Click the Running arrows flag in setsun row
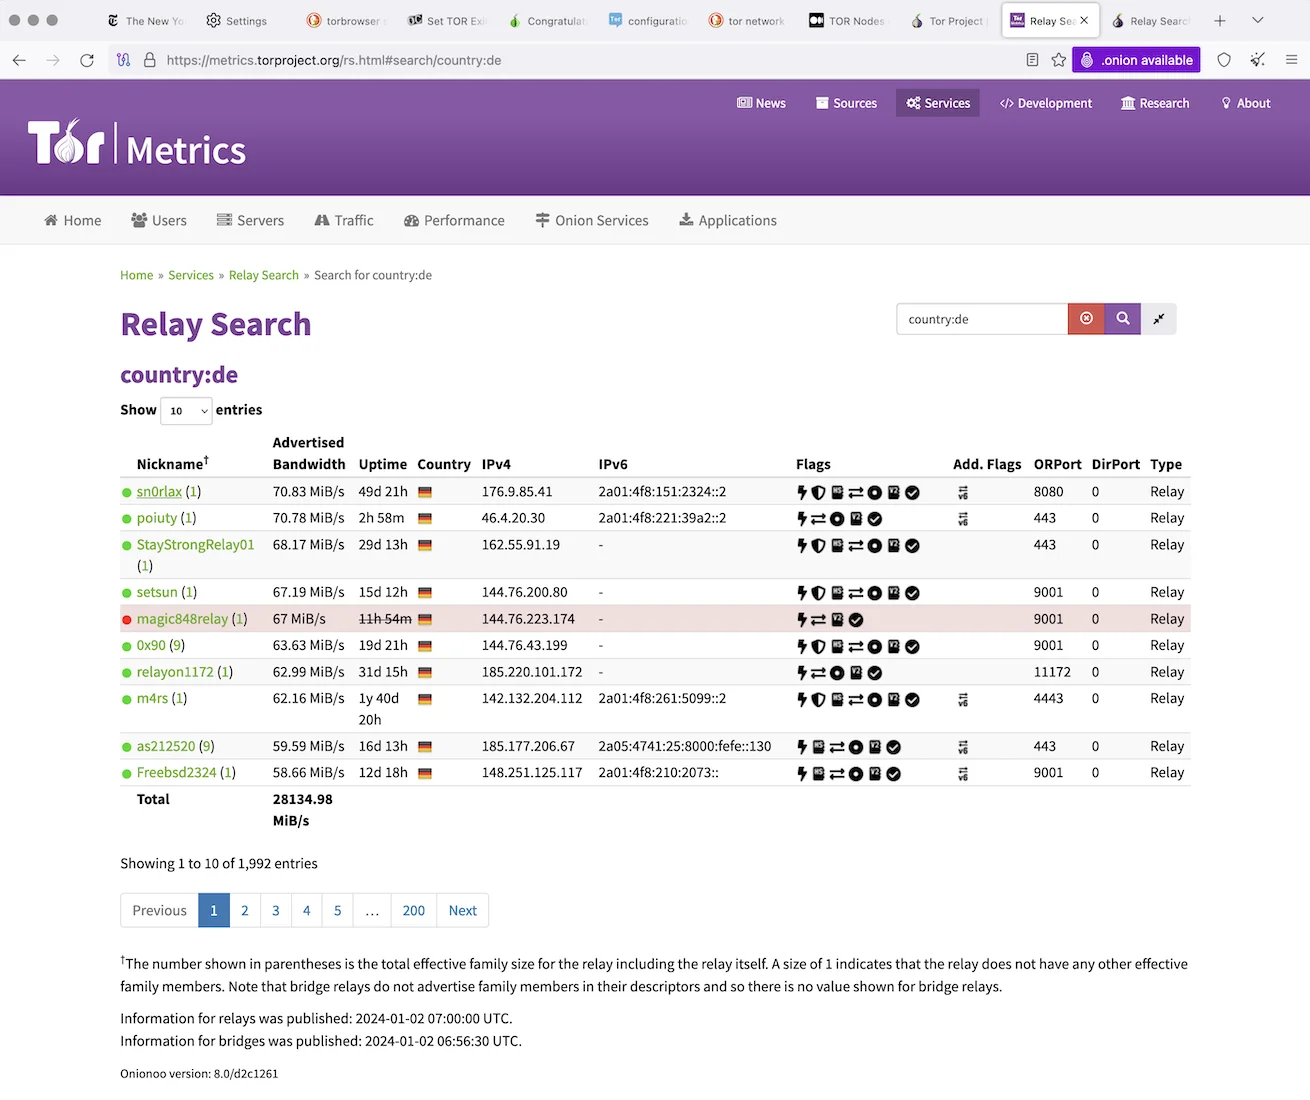This screenshot has width=1310, height=1100. 856,593
